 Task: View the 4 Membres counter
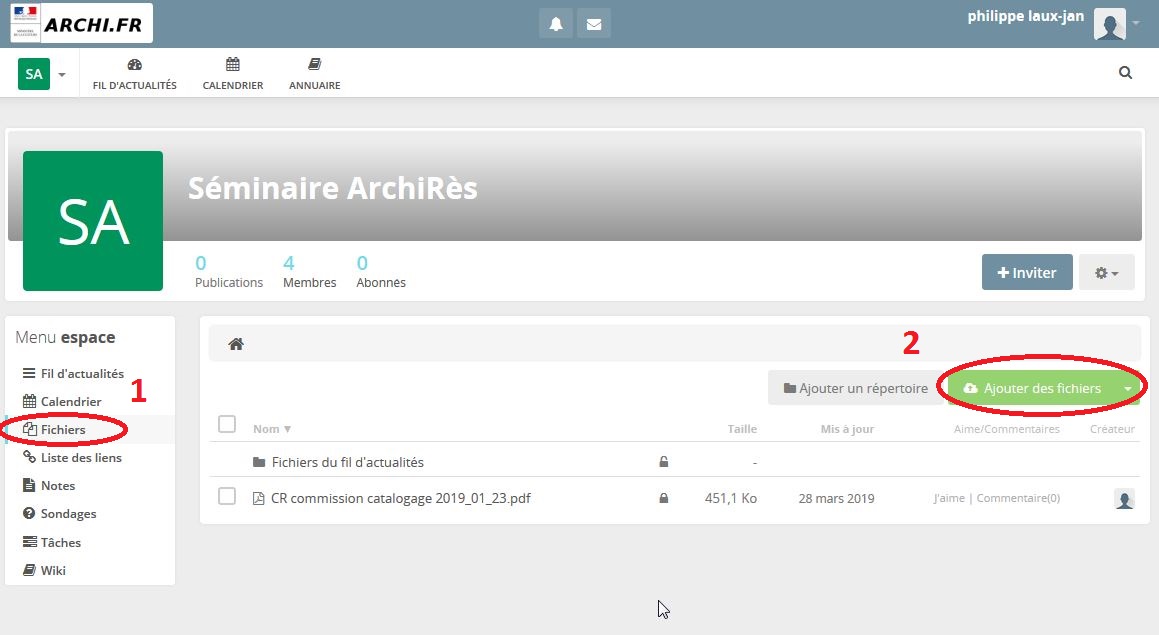[309, 272]
